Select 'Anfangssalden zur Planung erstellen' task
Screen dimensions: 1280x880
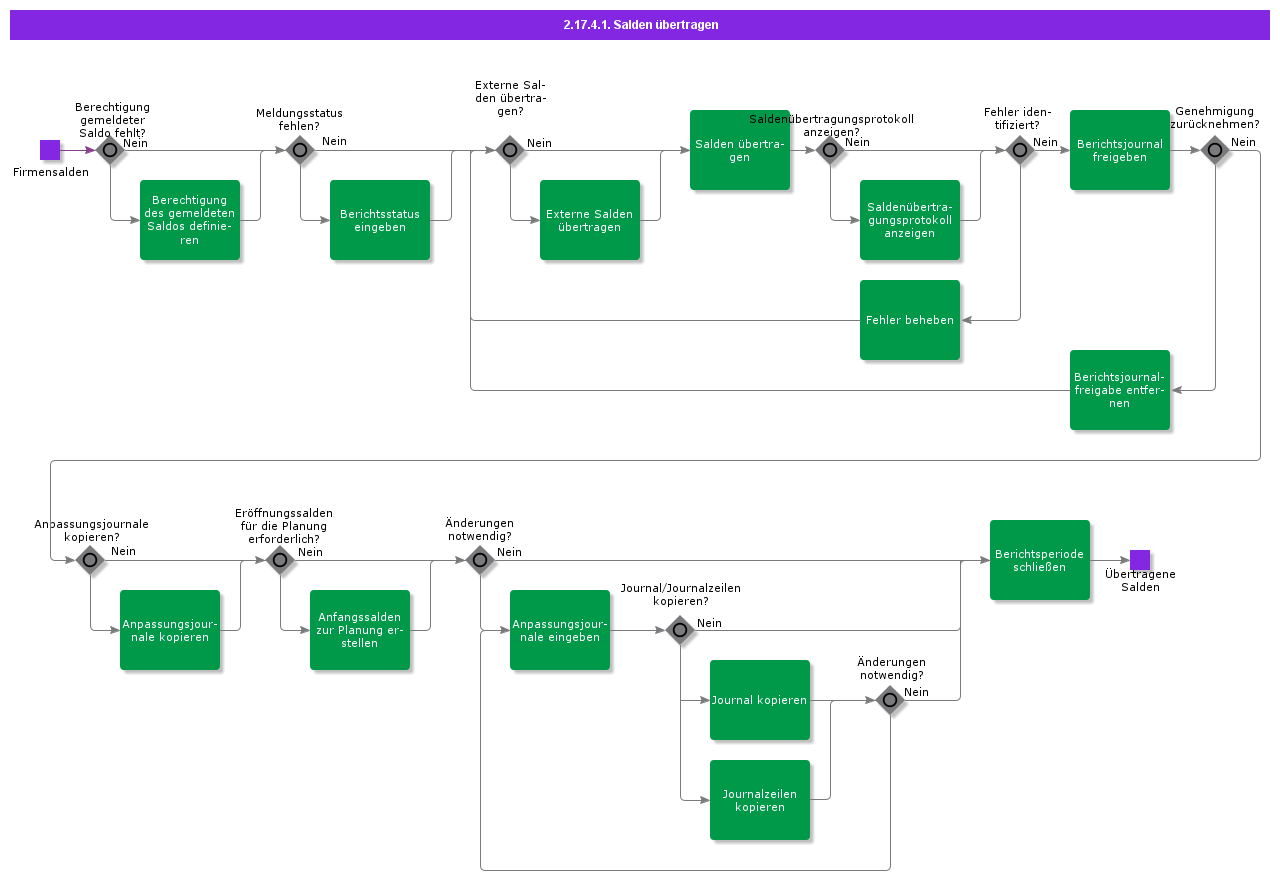tap(360, 630)
